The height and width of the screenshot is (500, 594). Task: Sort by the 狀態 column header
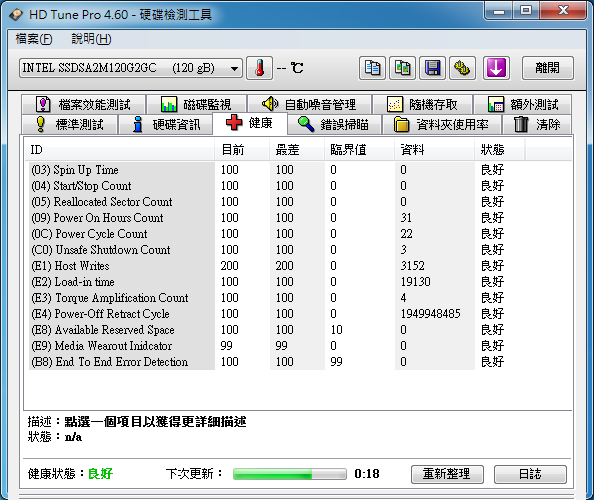click(500, 150)
